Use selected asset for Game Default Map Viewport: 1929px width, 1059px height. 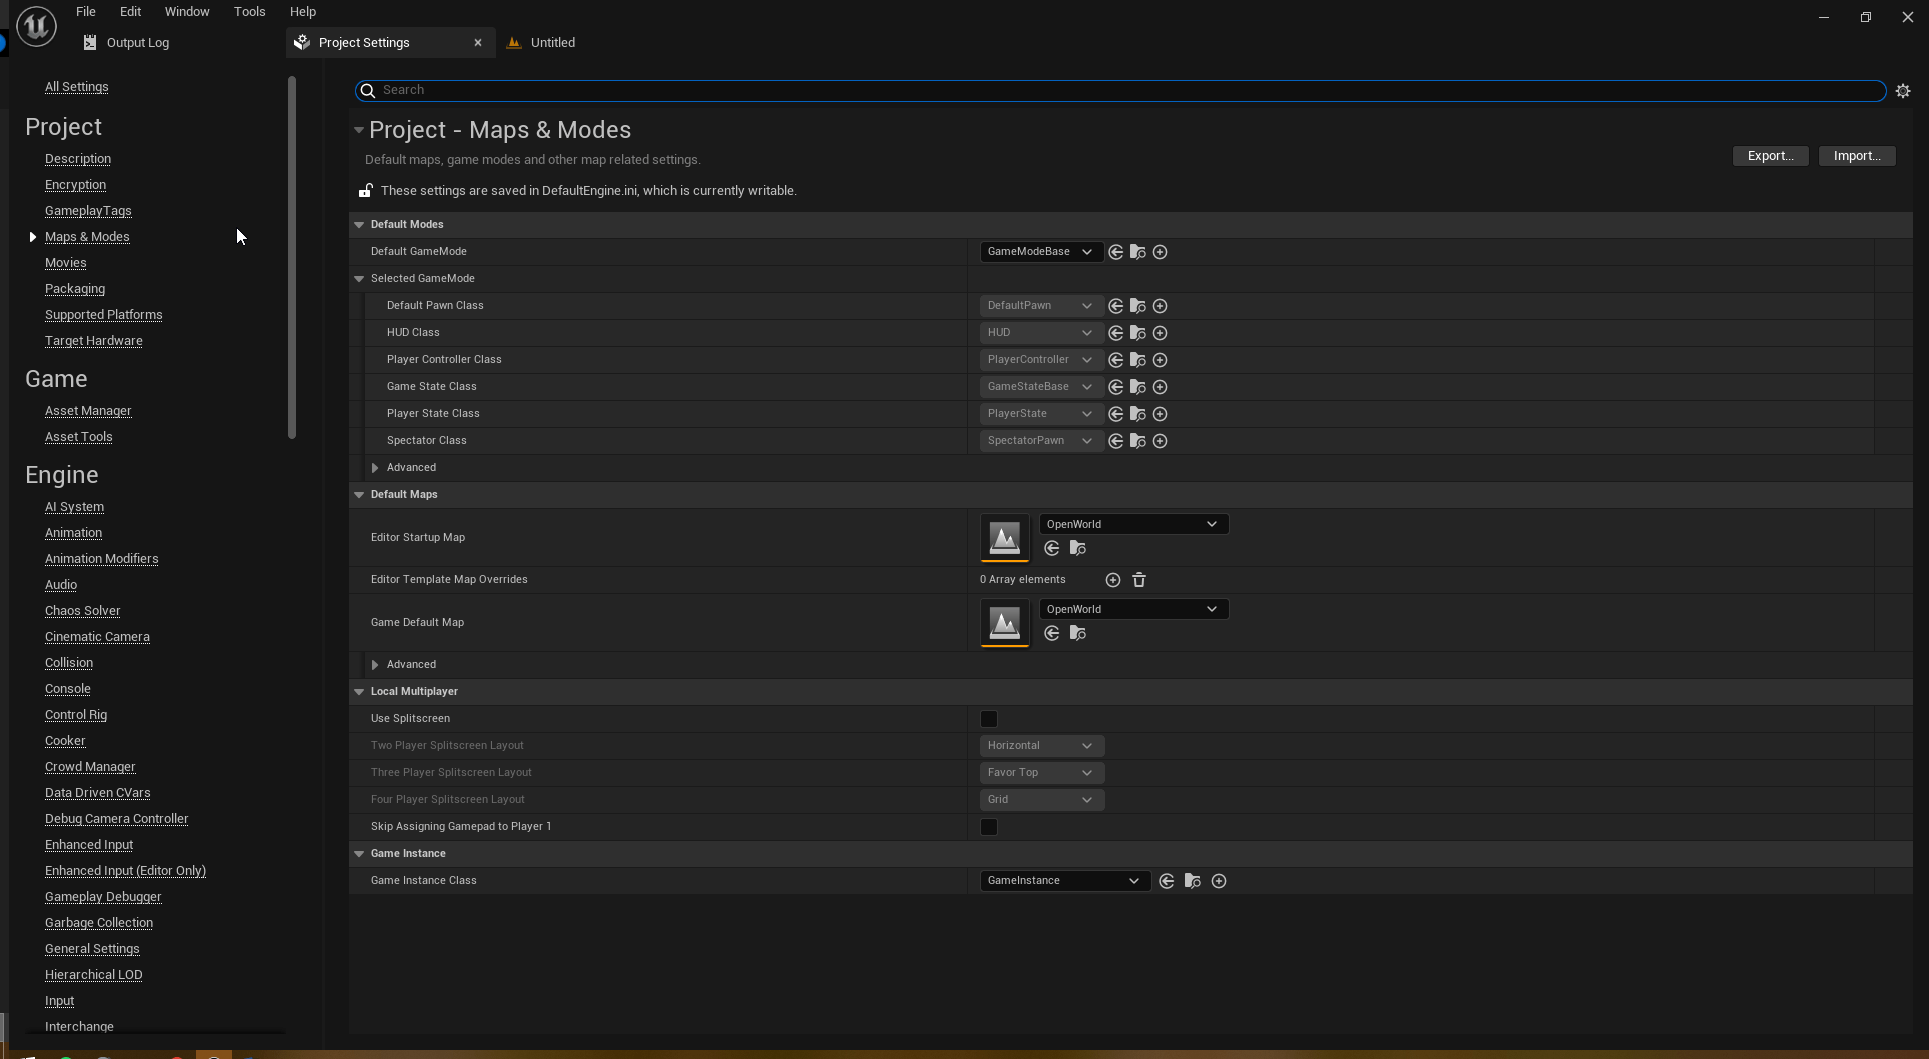click(x=1051, y=633)
